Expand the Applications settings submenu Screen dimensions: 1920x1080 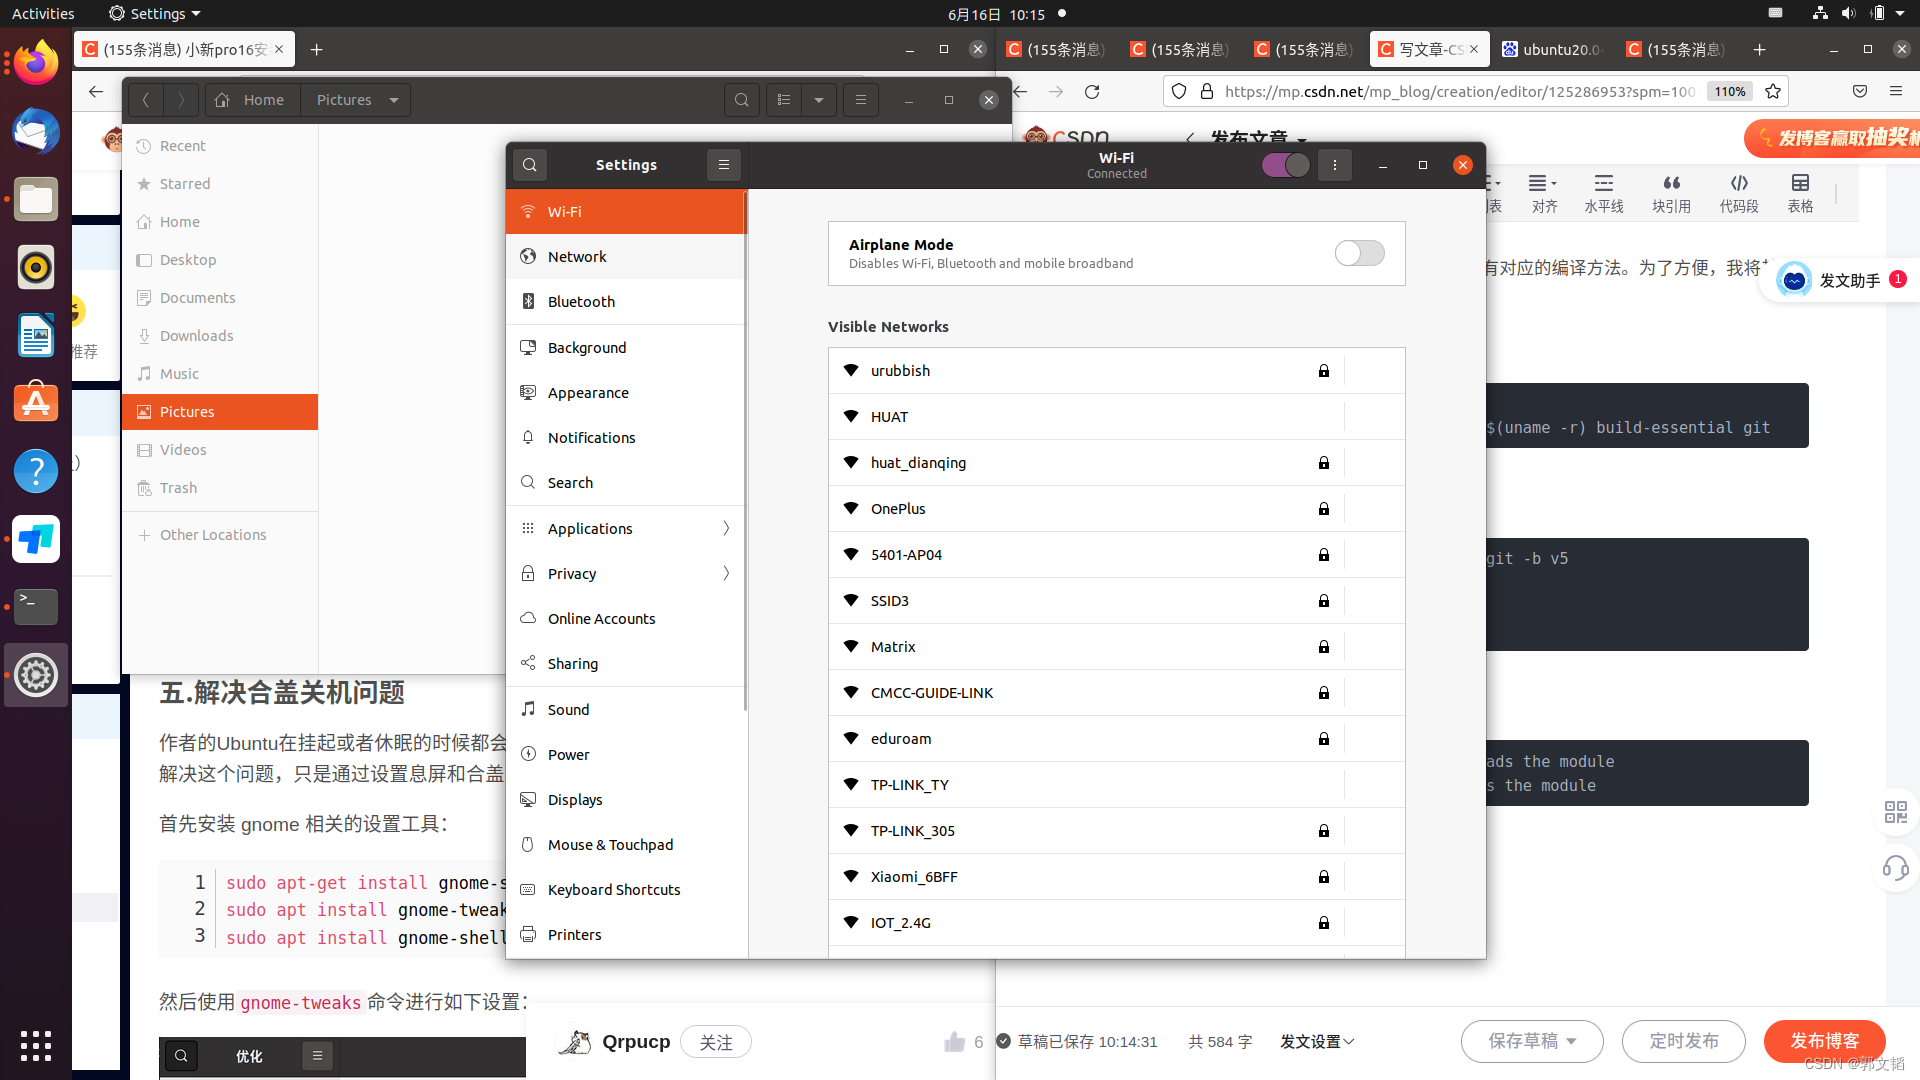pos(726,528)
